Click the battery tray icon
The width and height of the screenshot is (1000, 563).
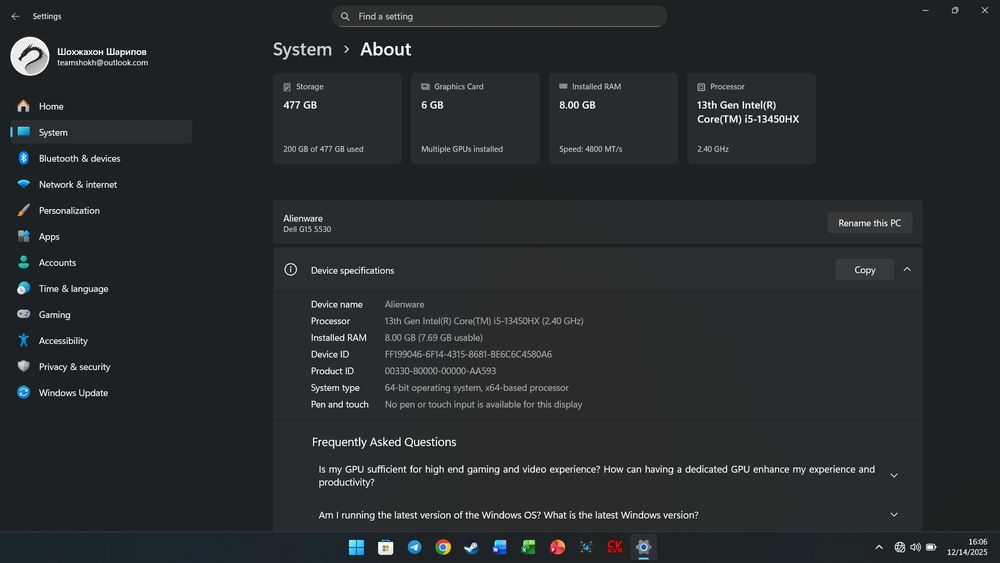(x=931, y=547)
